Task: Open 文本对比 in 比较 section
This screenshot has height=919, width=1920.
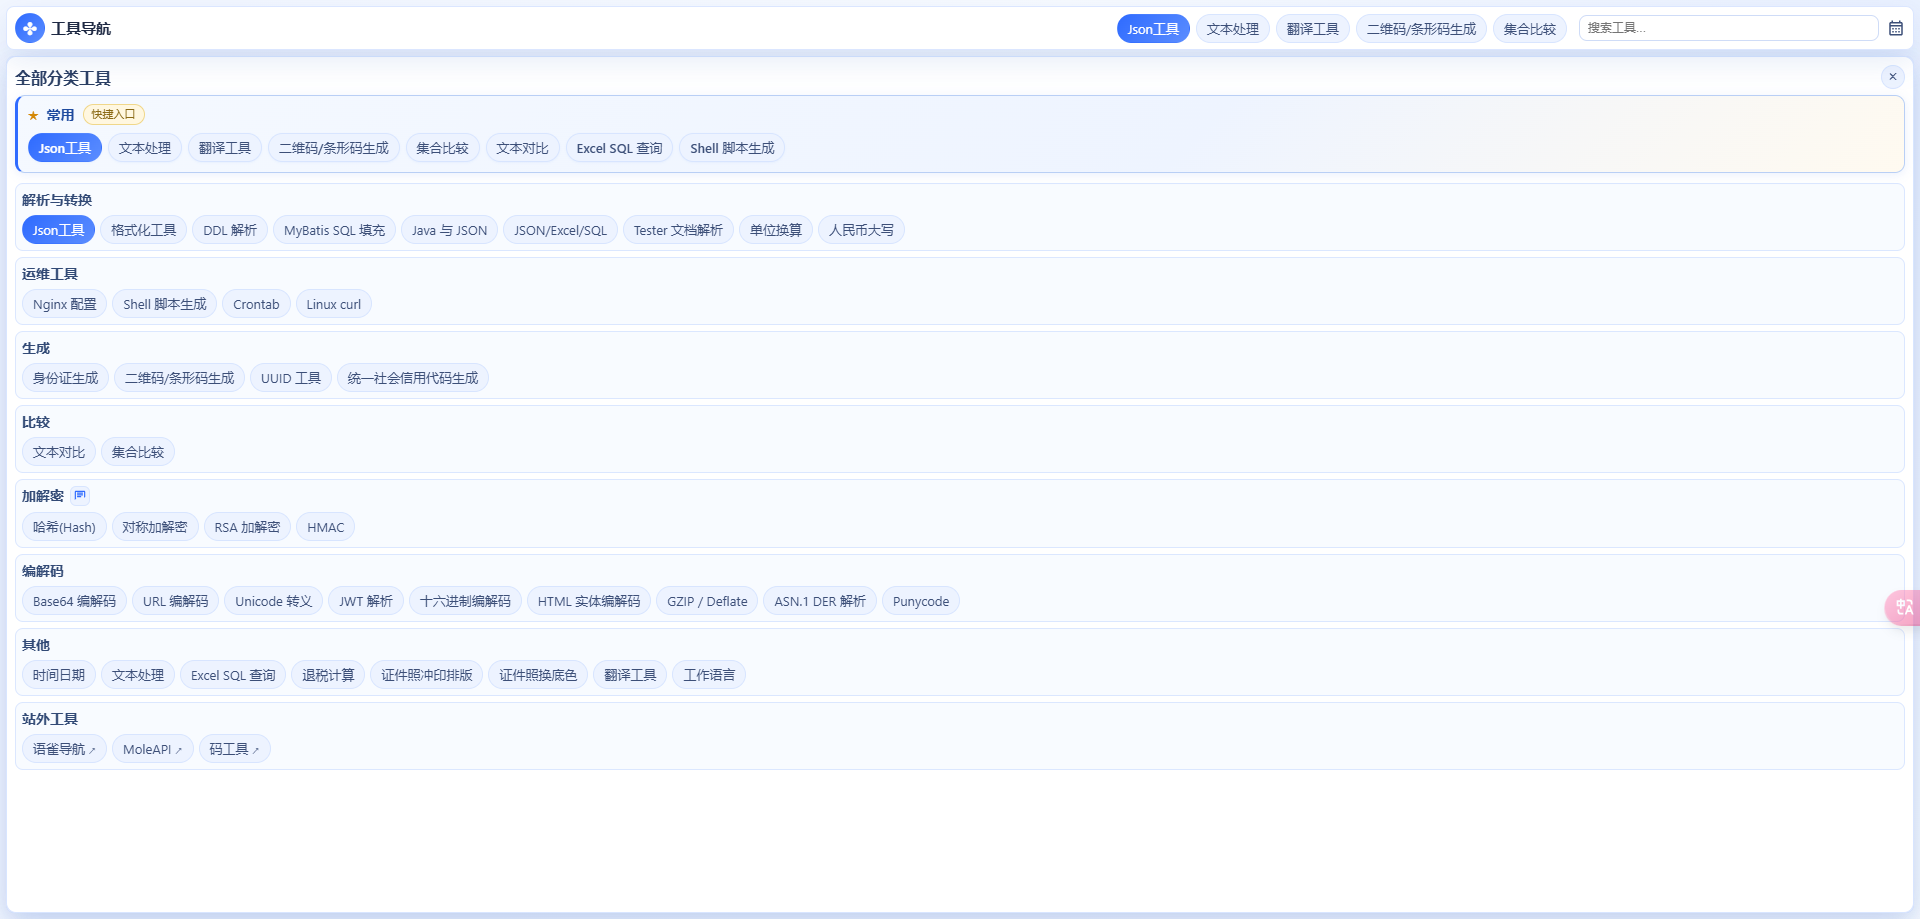Action: pyautogui.click(x=59, y=452)
